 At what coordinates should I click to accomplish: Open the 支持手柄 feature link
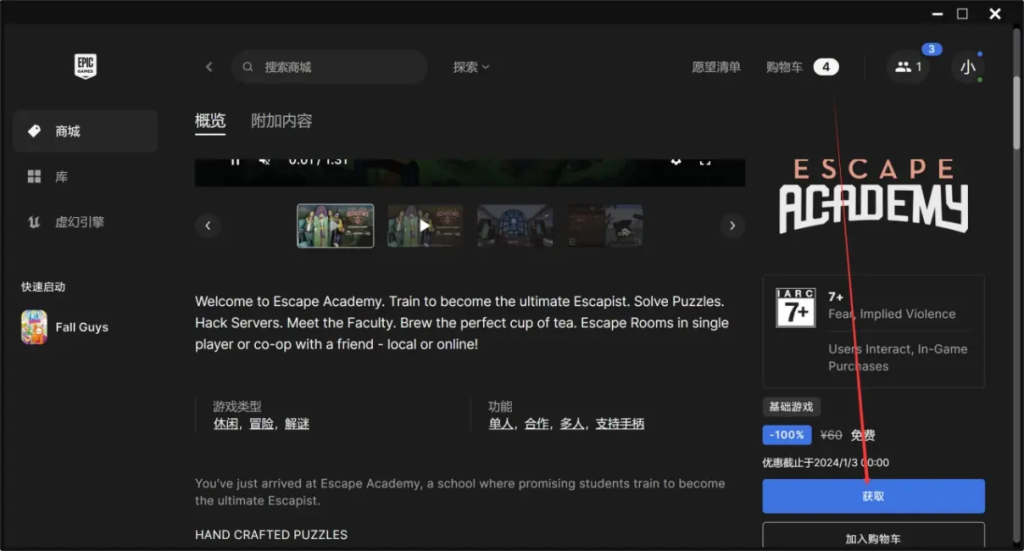(620, 424)
